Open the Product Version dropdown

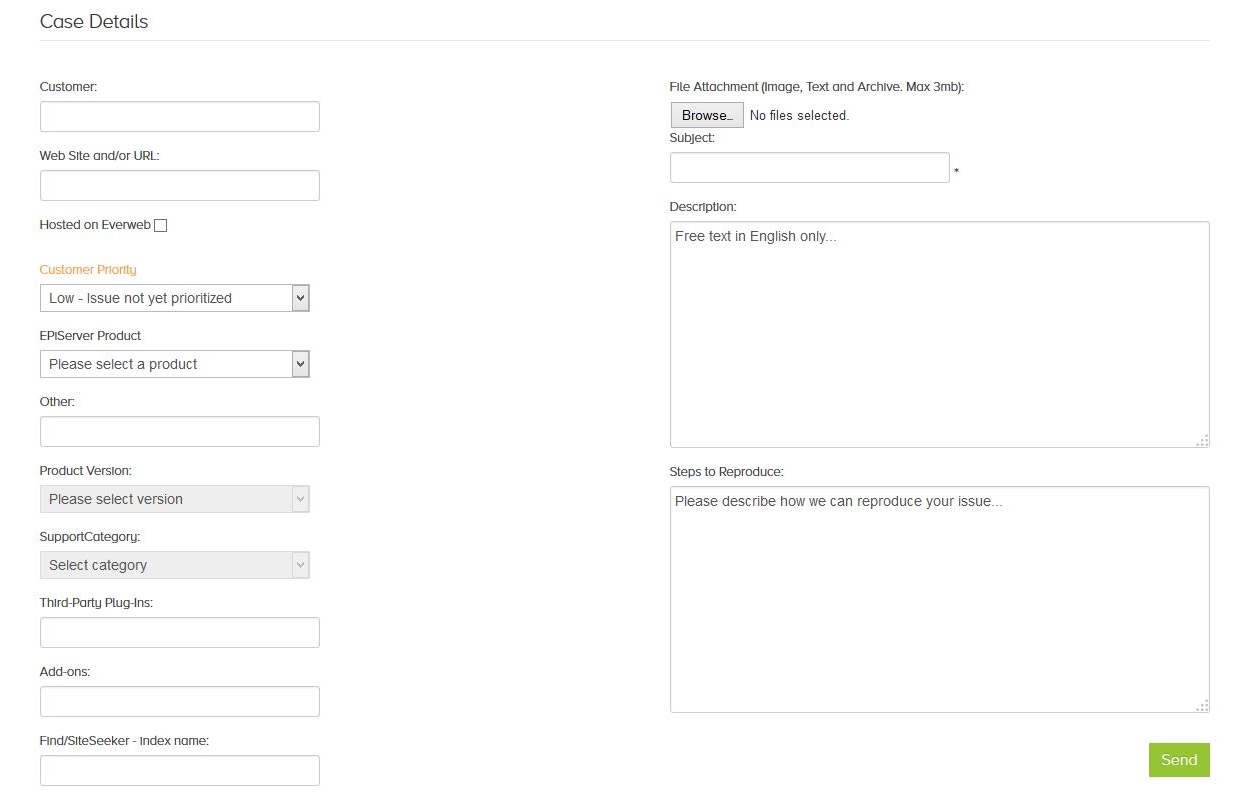point(174,498)
